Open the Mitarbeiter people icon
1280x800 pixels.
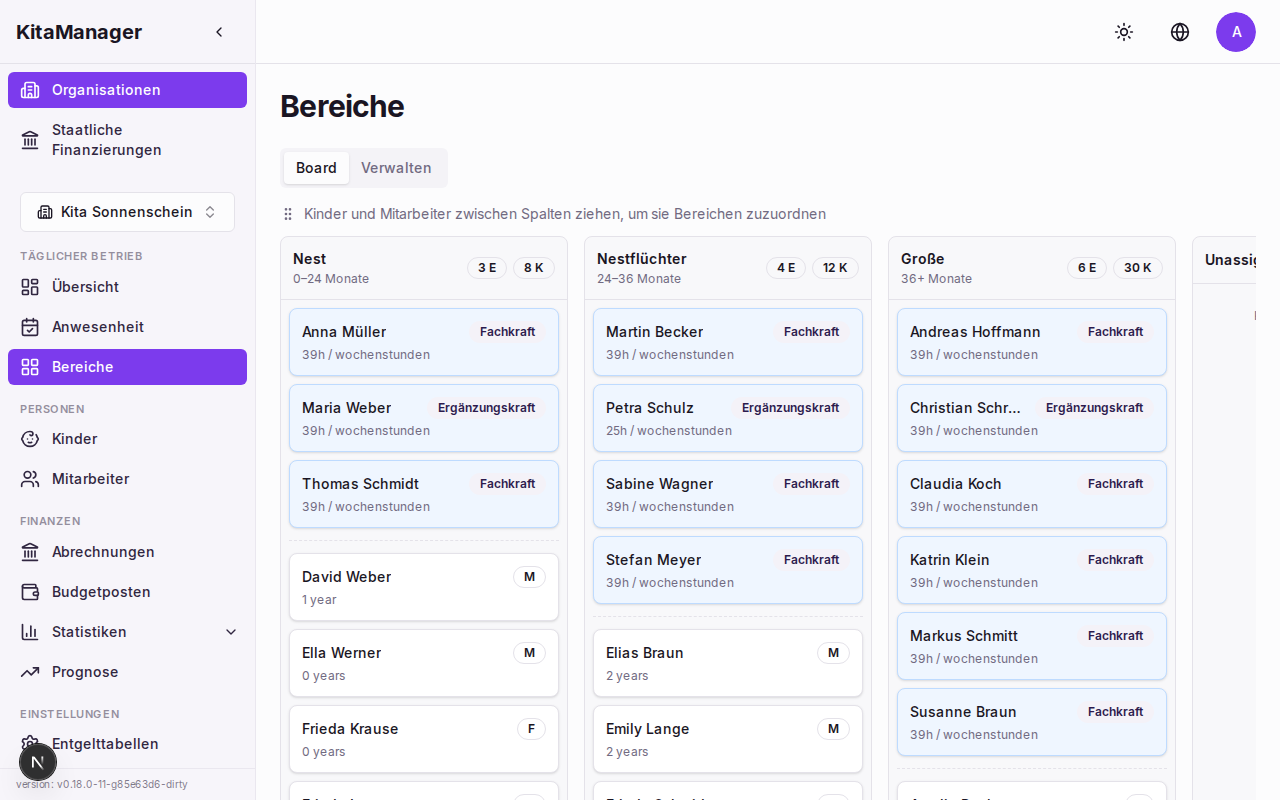coord(31,479)
